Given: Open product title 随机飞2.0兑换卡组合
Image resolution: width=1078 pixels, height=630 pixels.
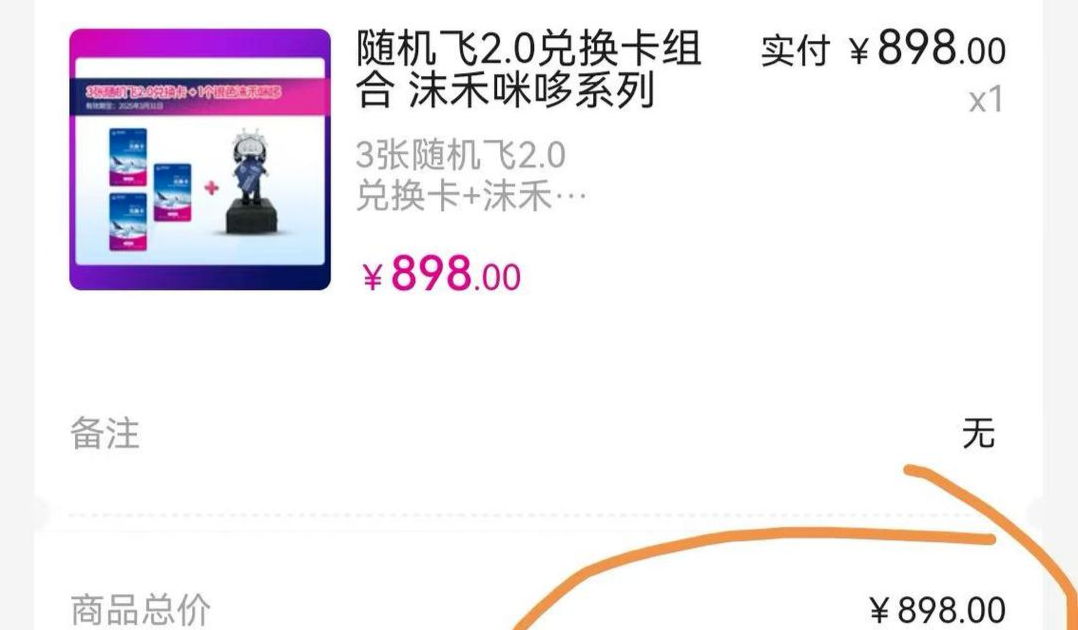Looking at the screenshot, I should pos(528,69).
